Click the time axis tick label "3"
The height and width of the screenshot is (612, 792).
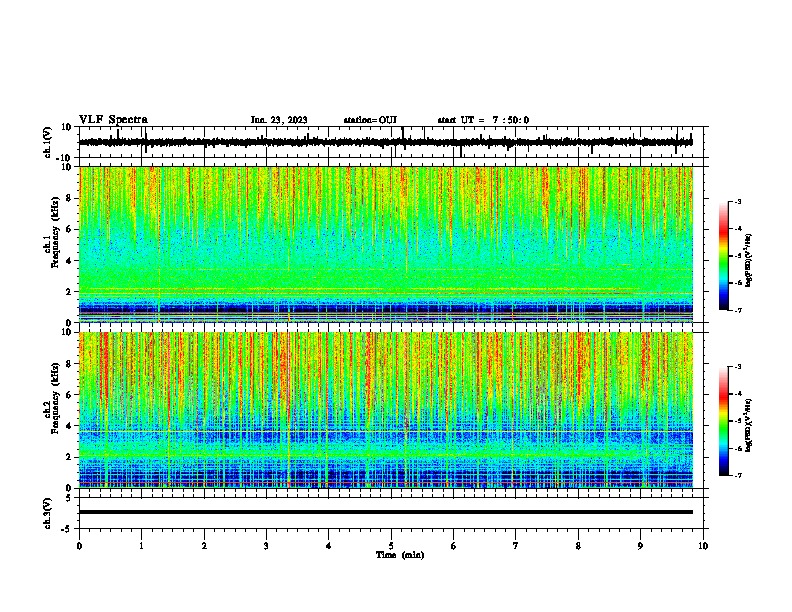tap(266, 546)
